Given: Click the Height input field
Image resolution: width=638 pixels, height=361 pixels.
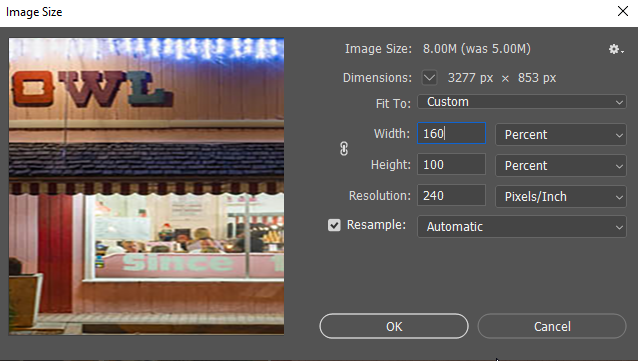Looking at the screenshot, I should click(451, 164).
